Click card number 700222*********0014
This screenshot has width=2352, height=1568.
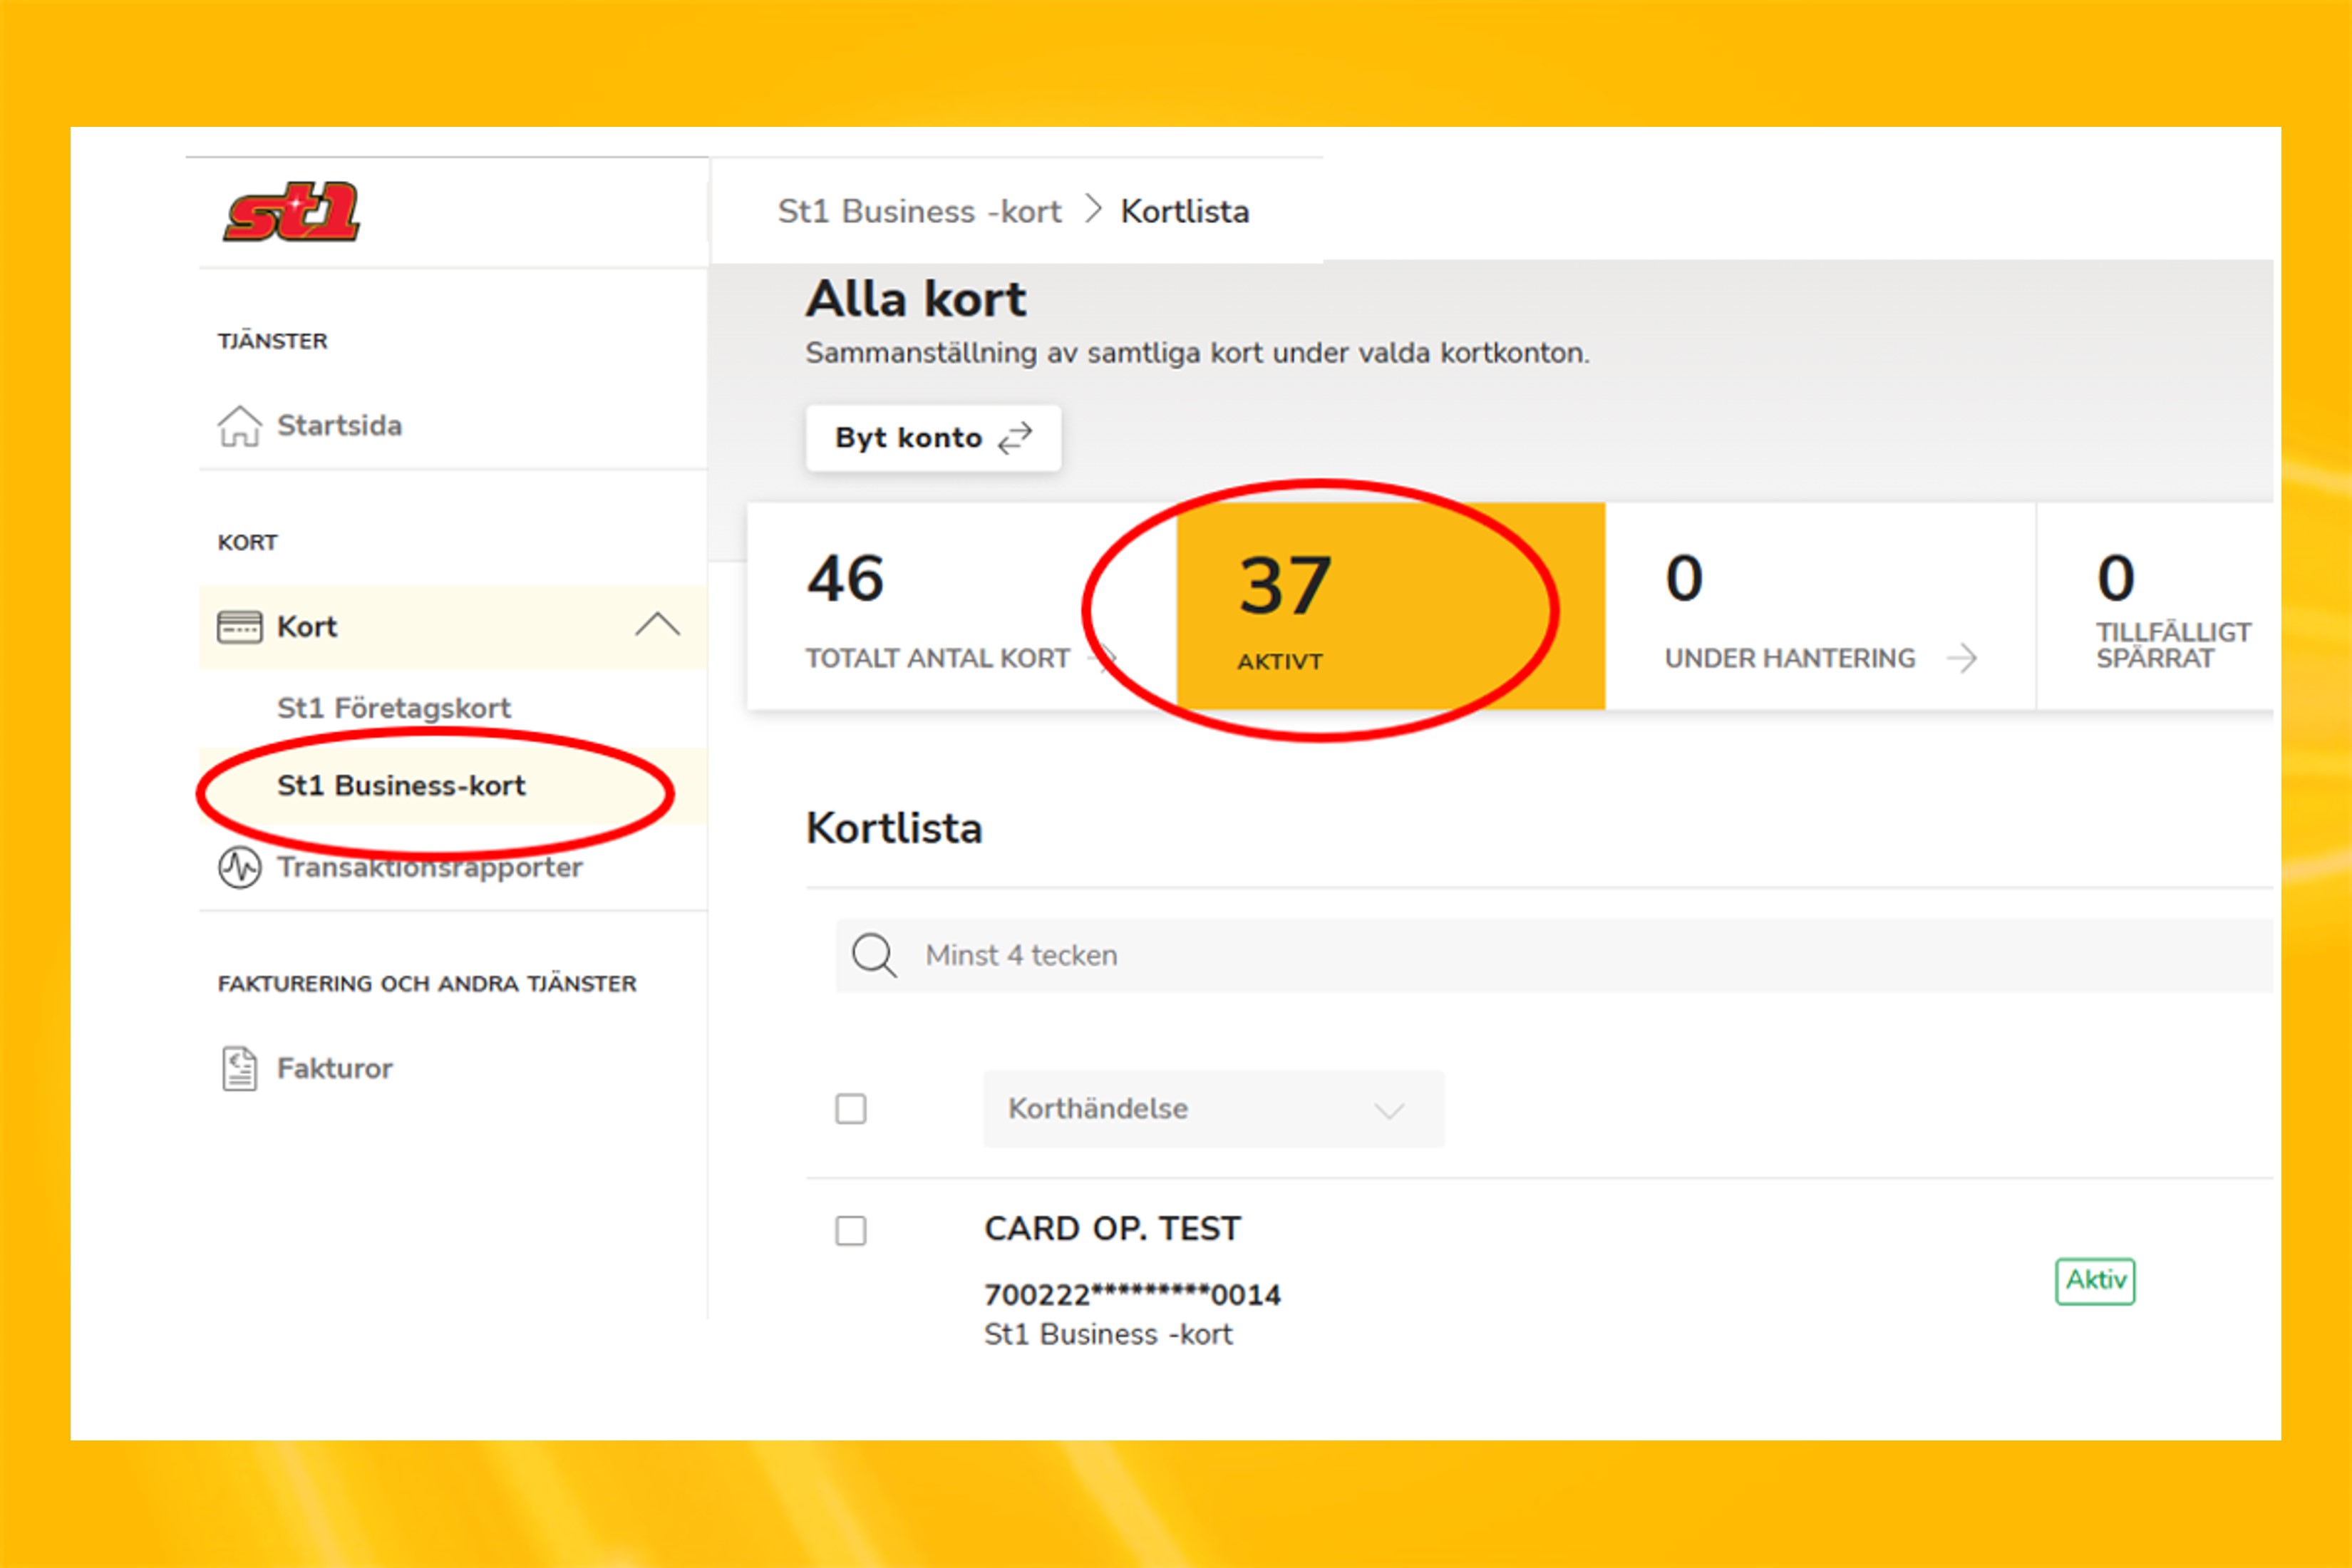click(1132, 1295)
